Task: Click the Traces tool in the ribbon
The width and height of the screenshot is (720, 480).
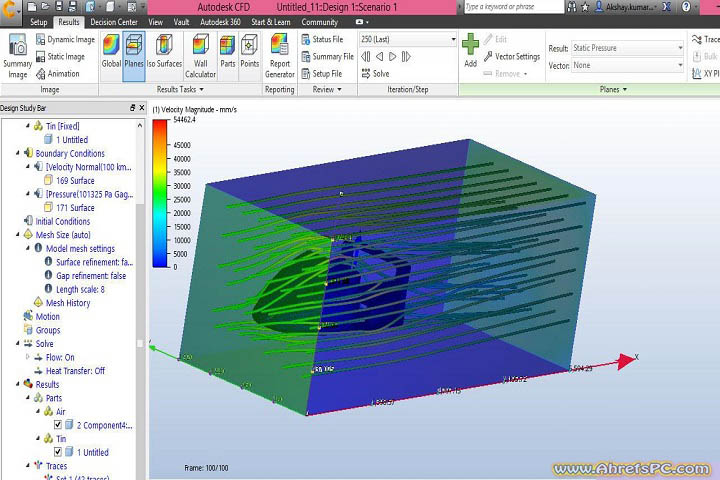Action: pyautogui.click(x=705, y=40)
